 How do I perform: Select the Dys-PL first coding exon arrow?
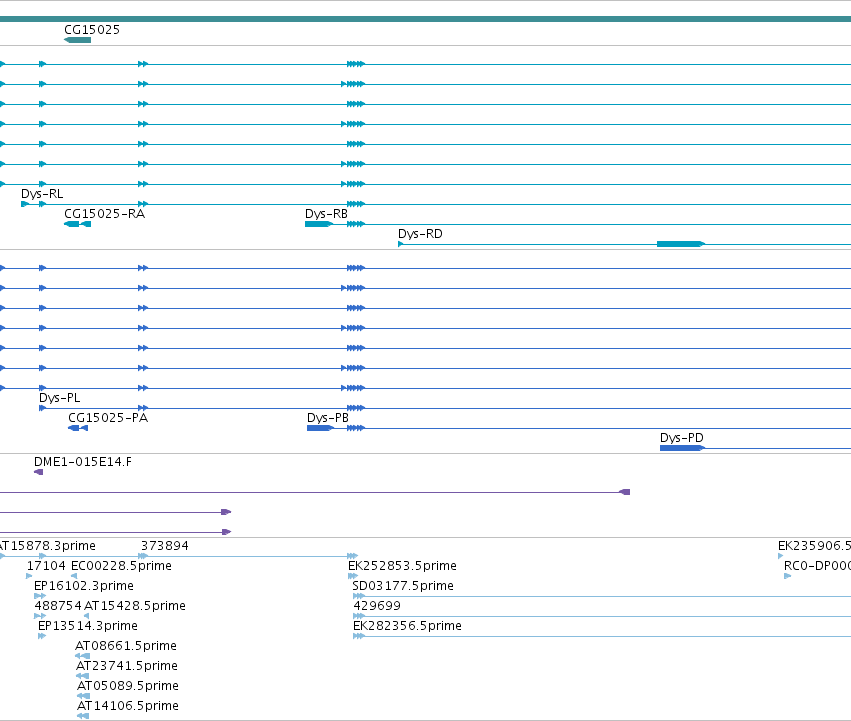click(x=42, y=408)
